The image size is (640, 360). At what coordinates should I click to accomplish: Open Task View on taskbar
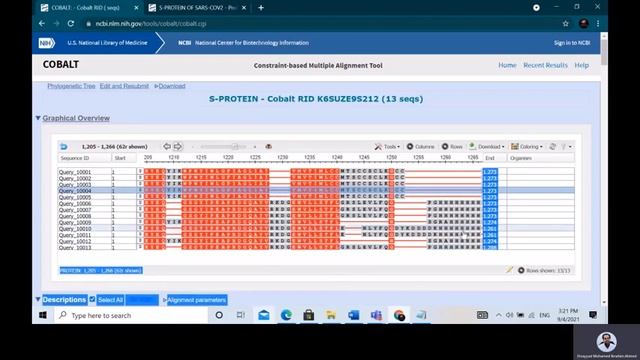tap(241, 315)
